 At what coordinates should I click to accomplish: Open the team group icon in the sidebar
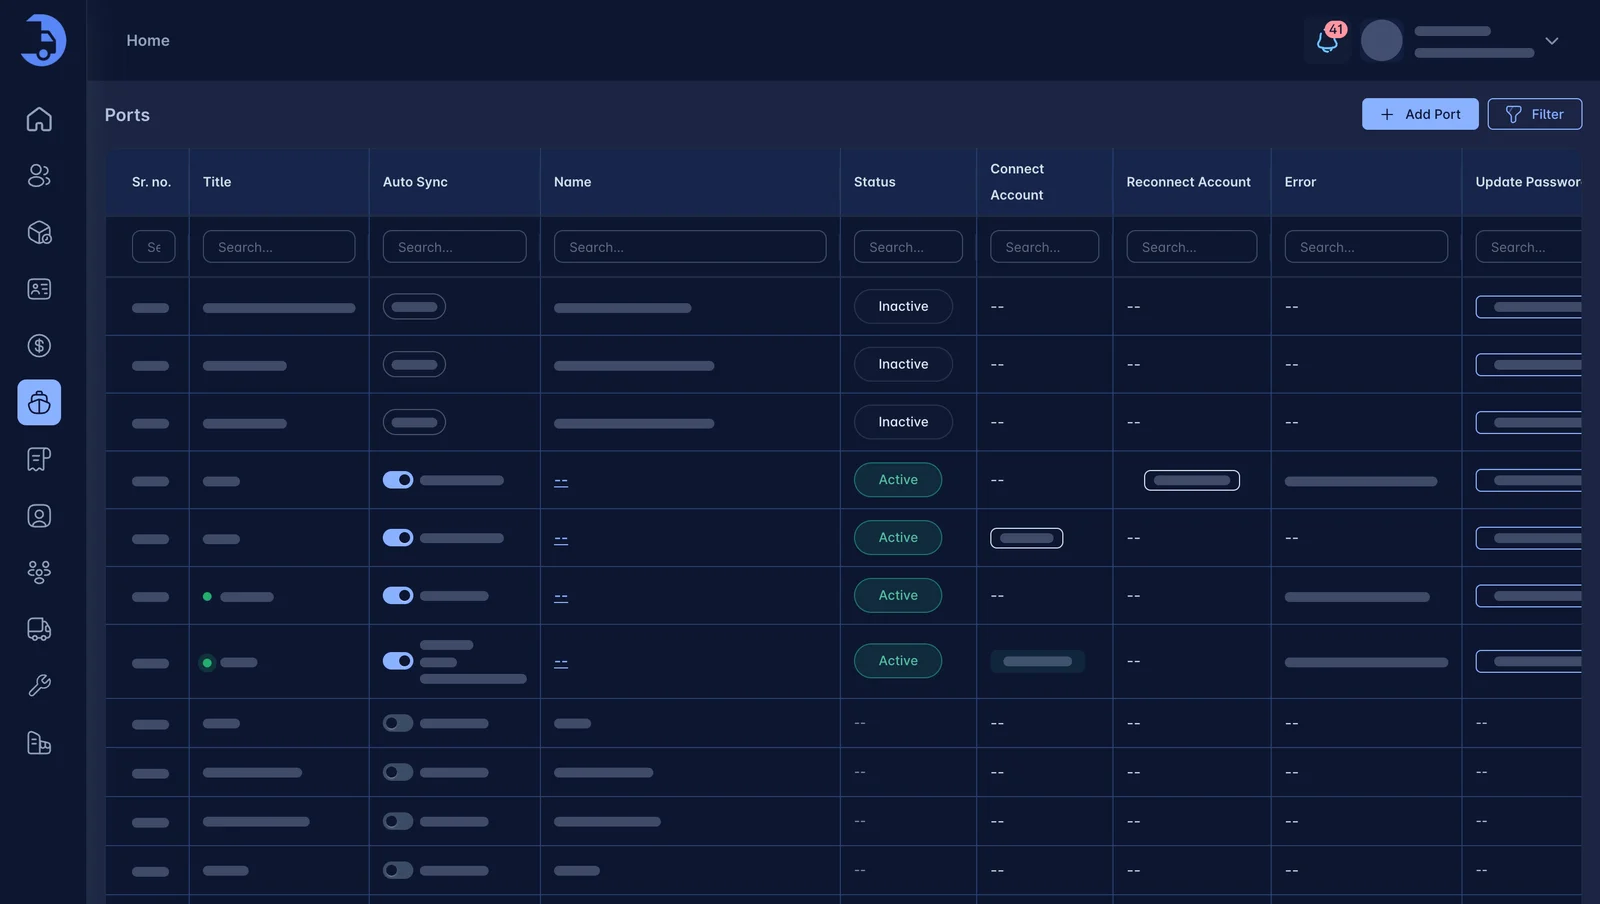point(39,572)
